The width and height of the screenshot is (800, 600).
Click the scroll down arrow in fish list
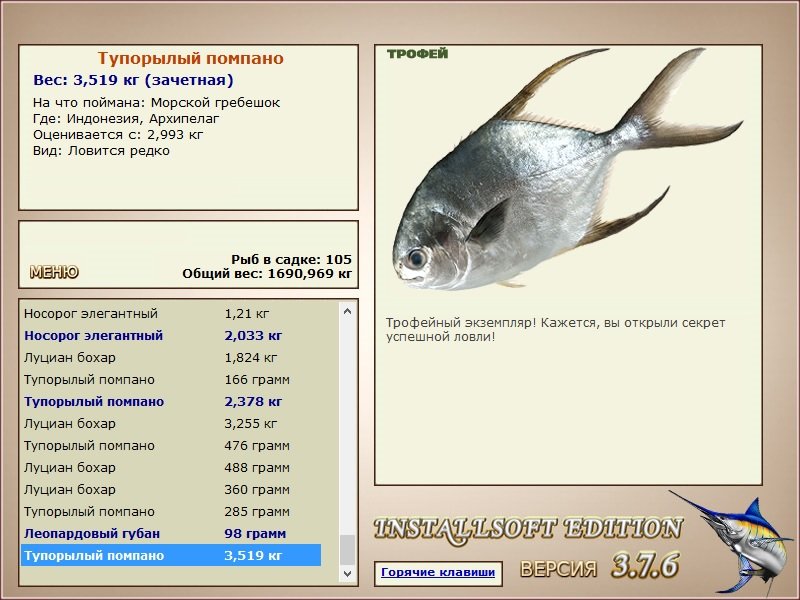click(x=347, y=573)
